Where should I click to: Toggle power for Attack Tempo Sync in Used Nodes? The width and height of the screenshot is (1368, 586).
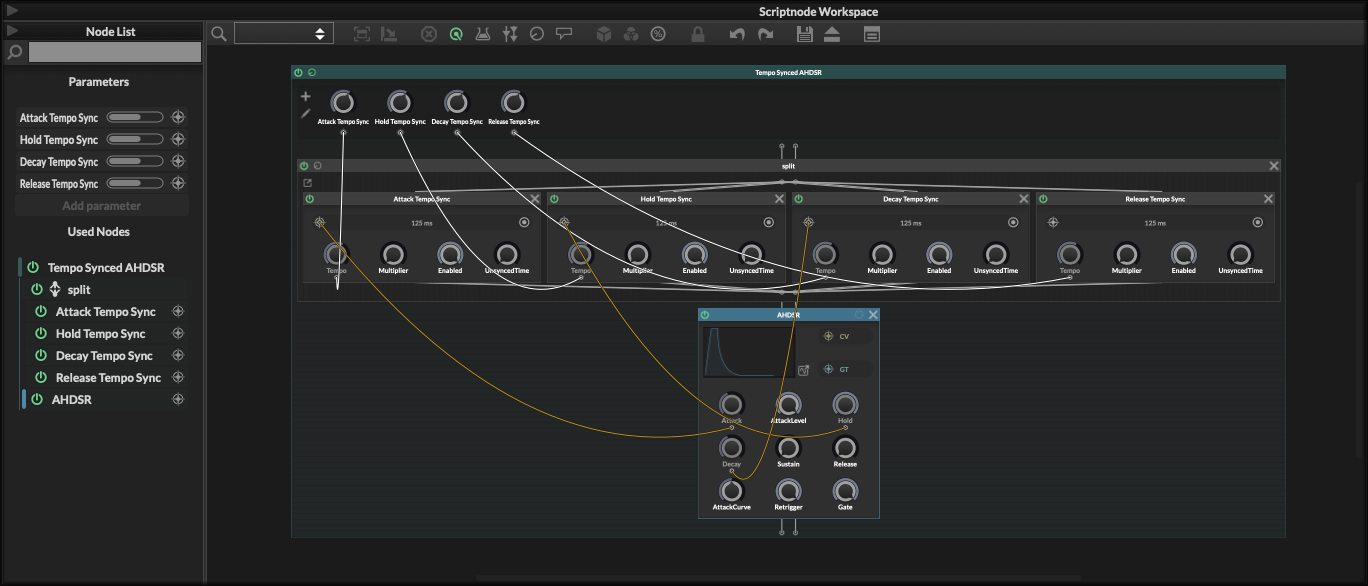41,312
